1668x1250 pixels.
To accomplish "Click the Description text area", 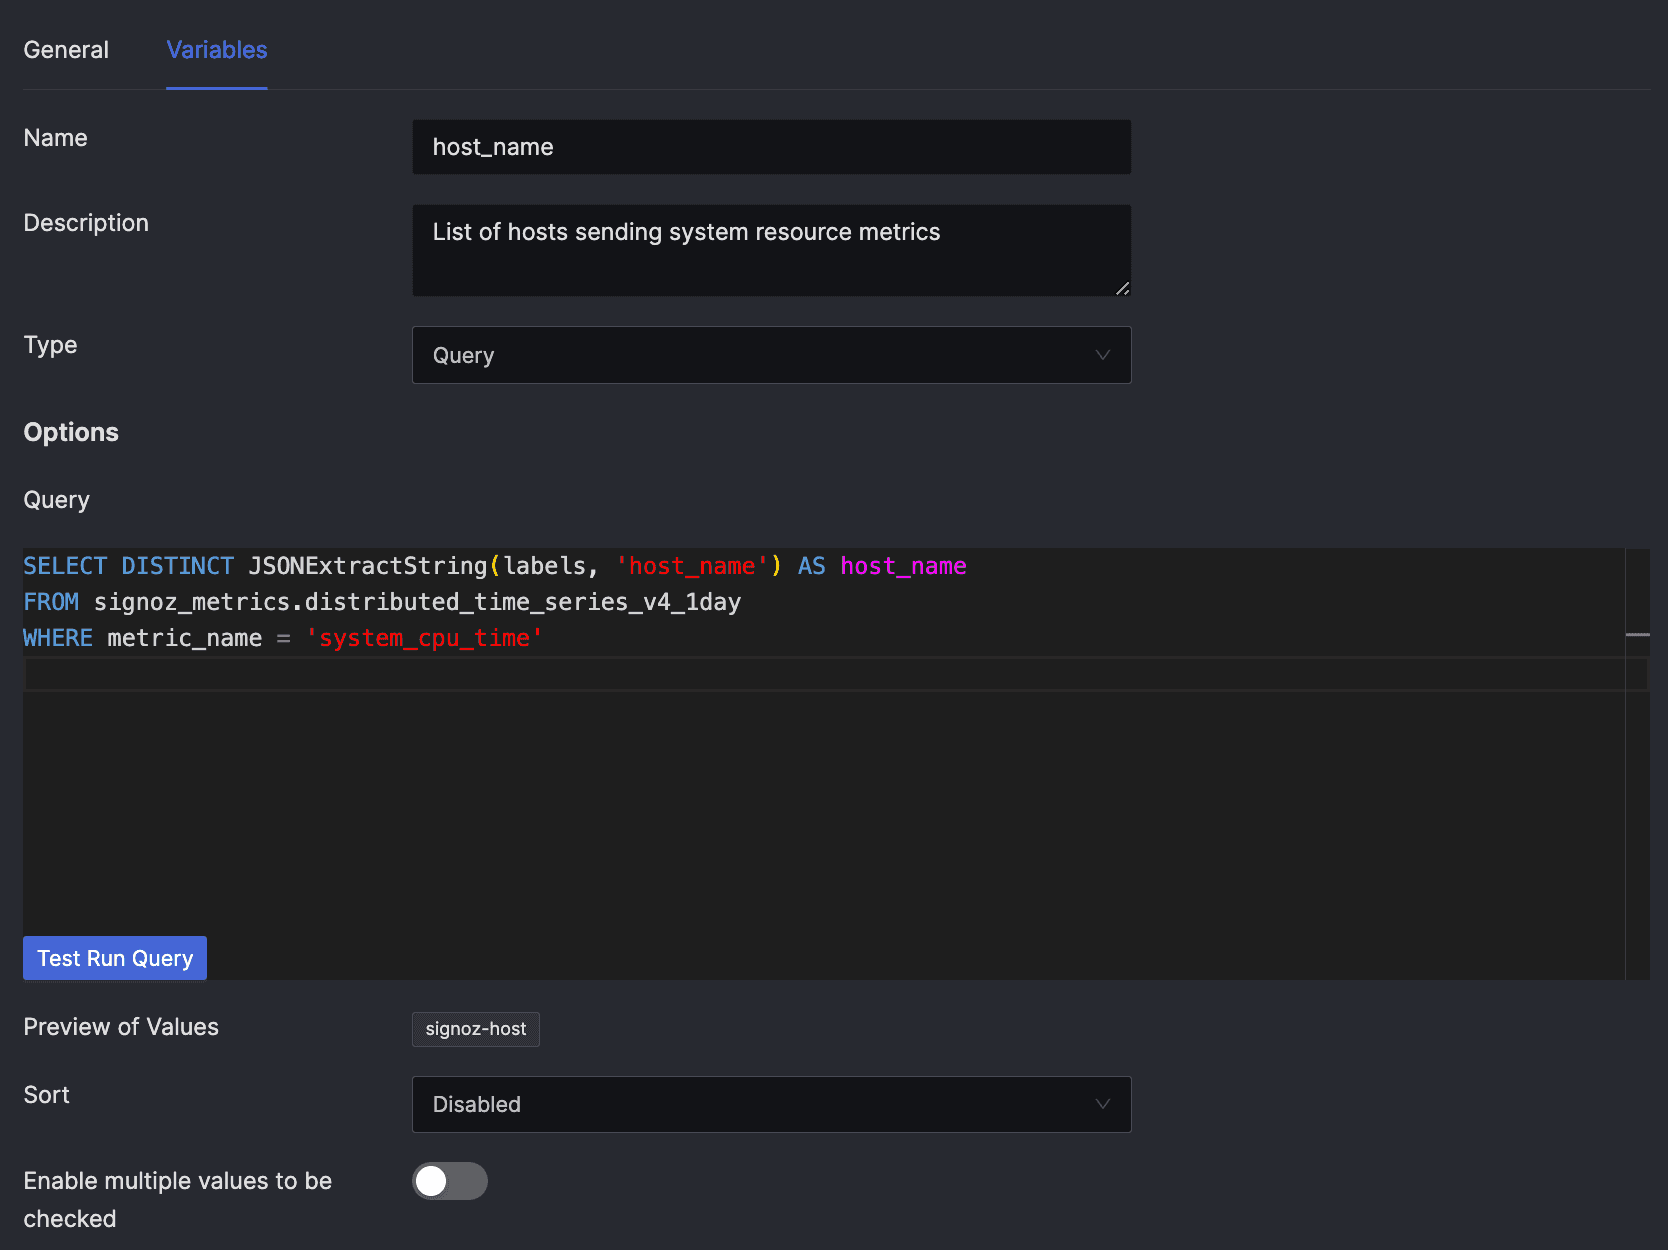I will tap(771, 250).
